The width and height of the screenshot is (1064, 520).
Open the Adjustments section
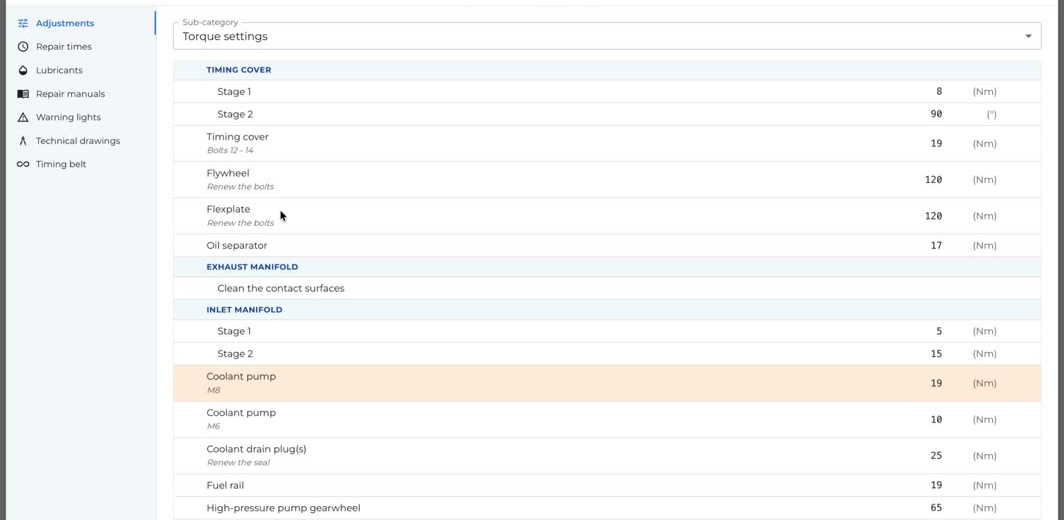click(81, 23)
